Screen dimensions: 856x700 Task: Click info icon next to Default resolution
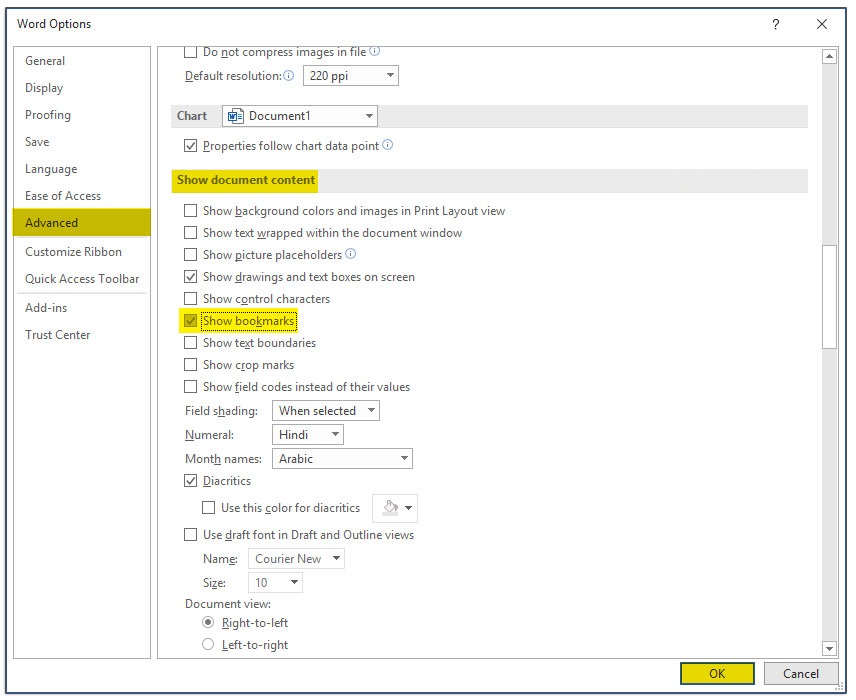[289, 76]
